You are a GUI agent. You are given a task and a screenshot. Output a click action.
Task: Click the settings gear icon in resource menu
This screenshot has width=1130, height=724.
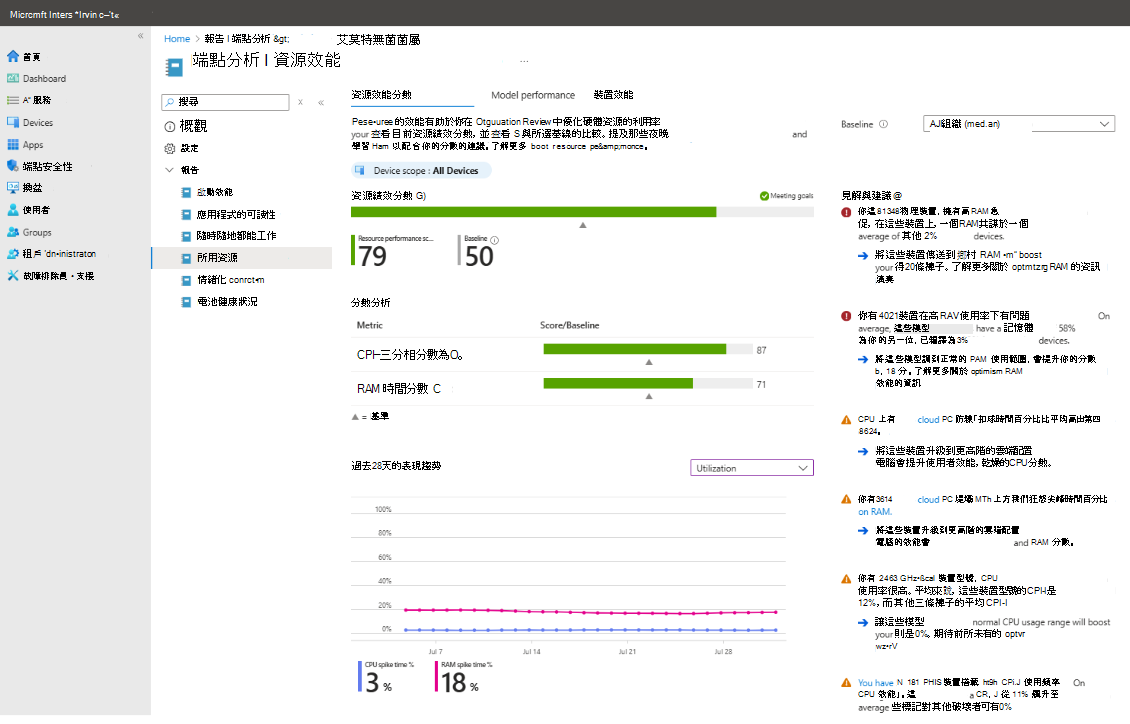[x=169, y=148]
